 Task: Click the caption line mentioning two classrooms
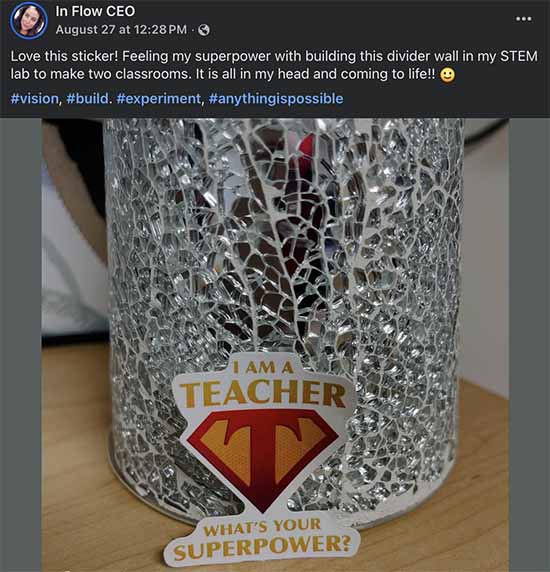(223, 74)
